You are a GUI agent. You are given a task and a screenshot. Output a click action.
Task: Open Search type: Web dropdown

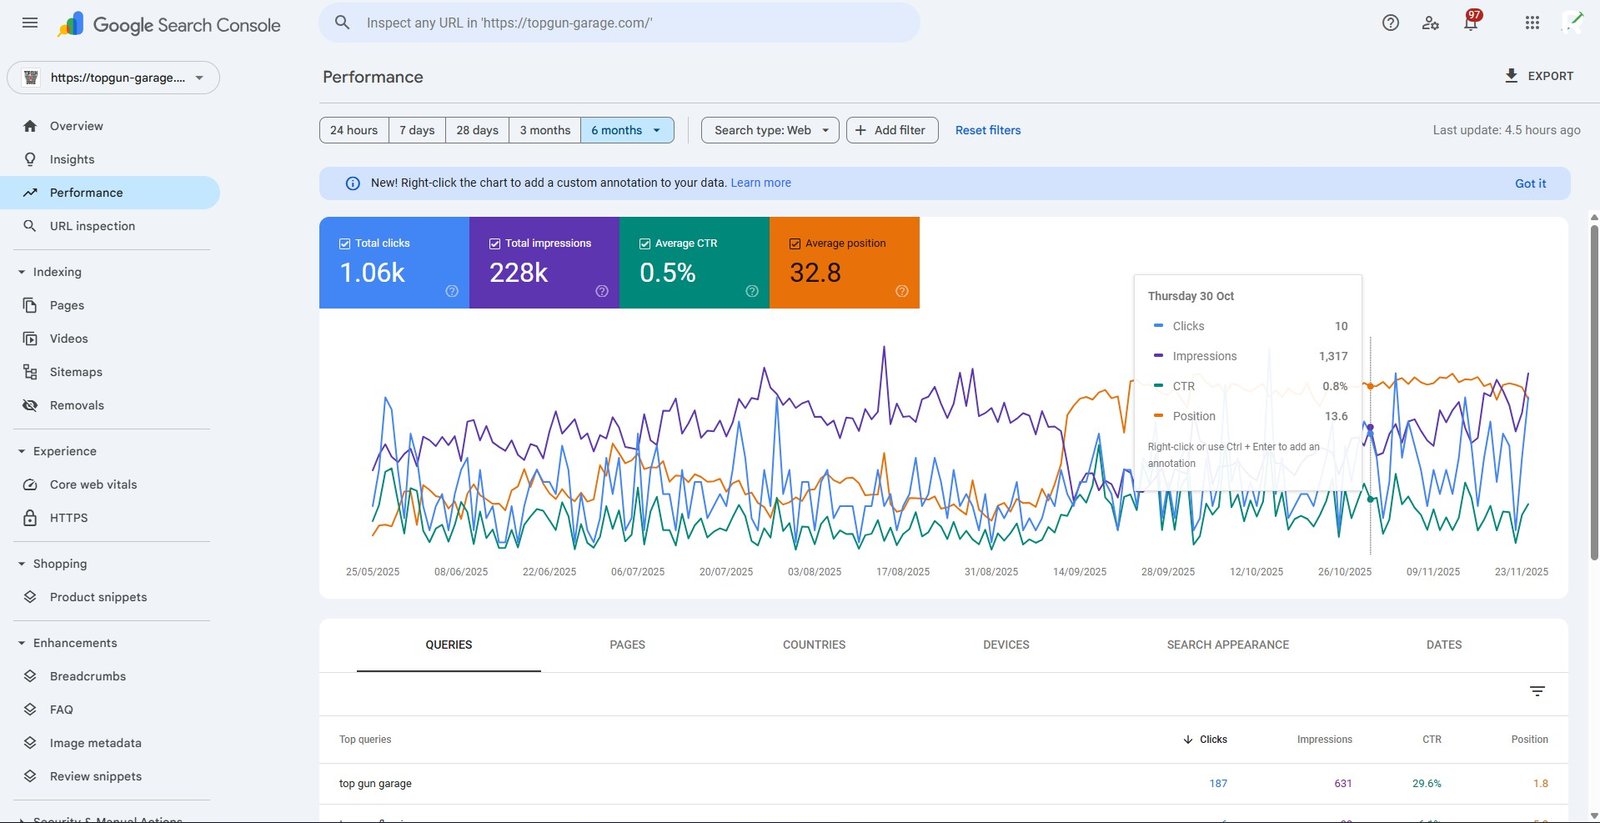tap(770, 130)
